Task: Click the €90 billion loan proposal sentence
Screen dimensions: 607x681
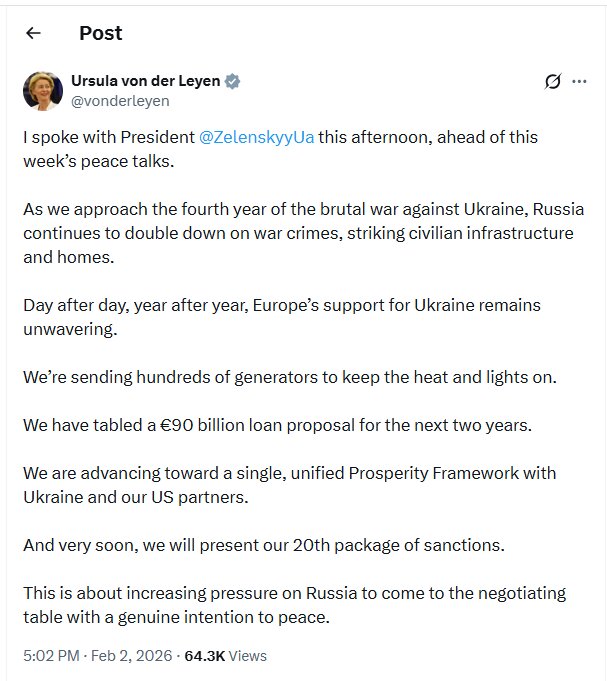Action: click(277, 424)
